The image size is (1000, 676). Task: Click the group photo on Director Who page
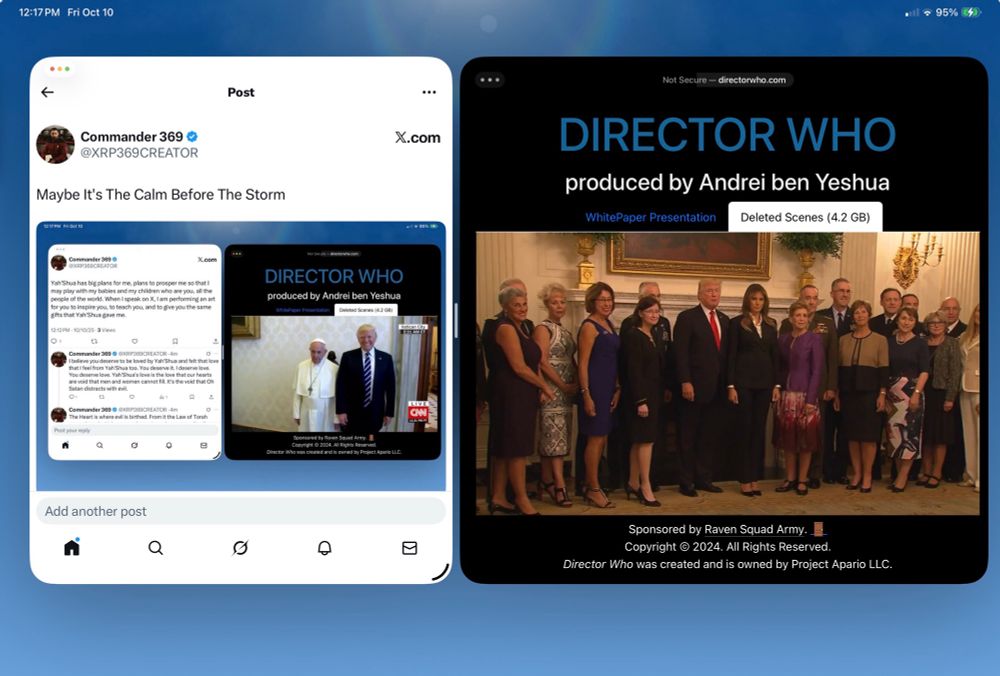tap(728, 373)
